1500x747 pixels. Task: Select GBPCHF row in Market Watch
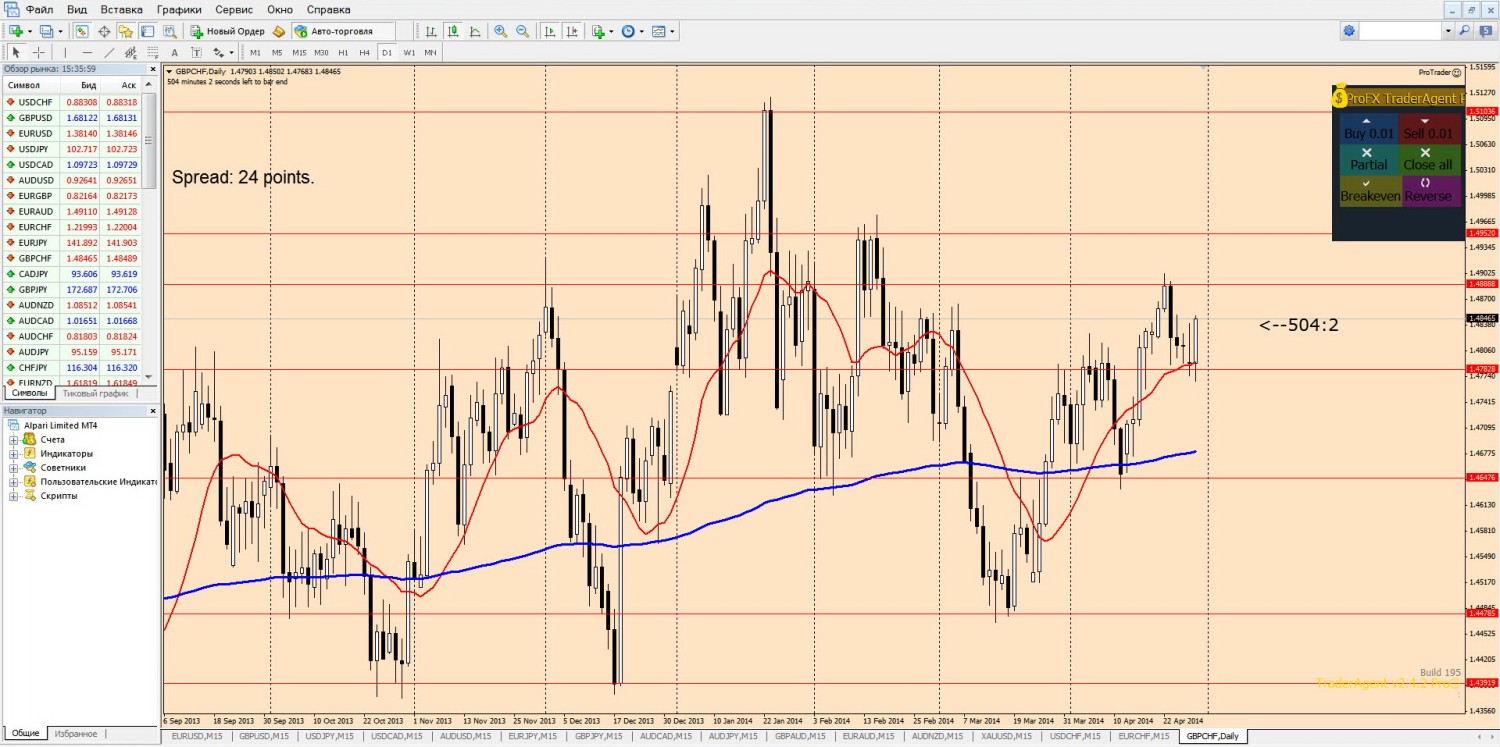click(72, 258)
